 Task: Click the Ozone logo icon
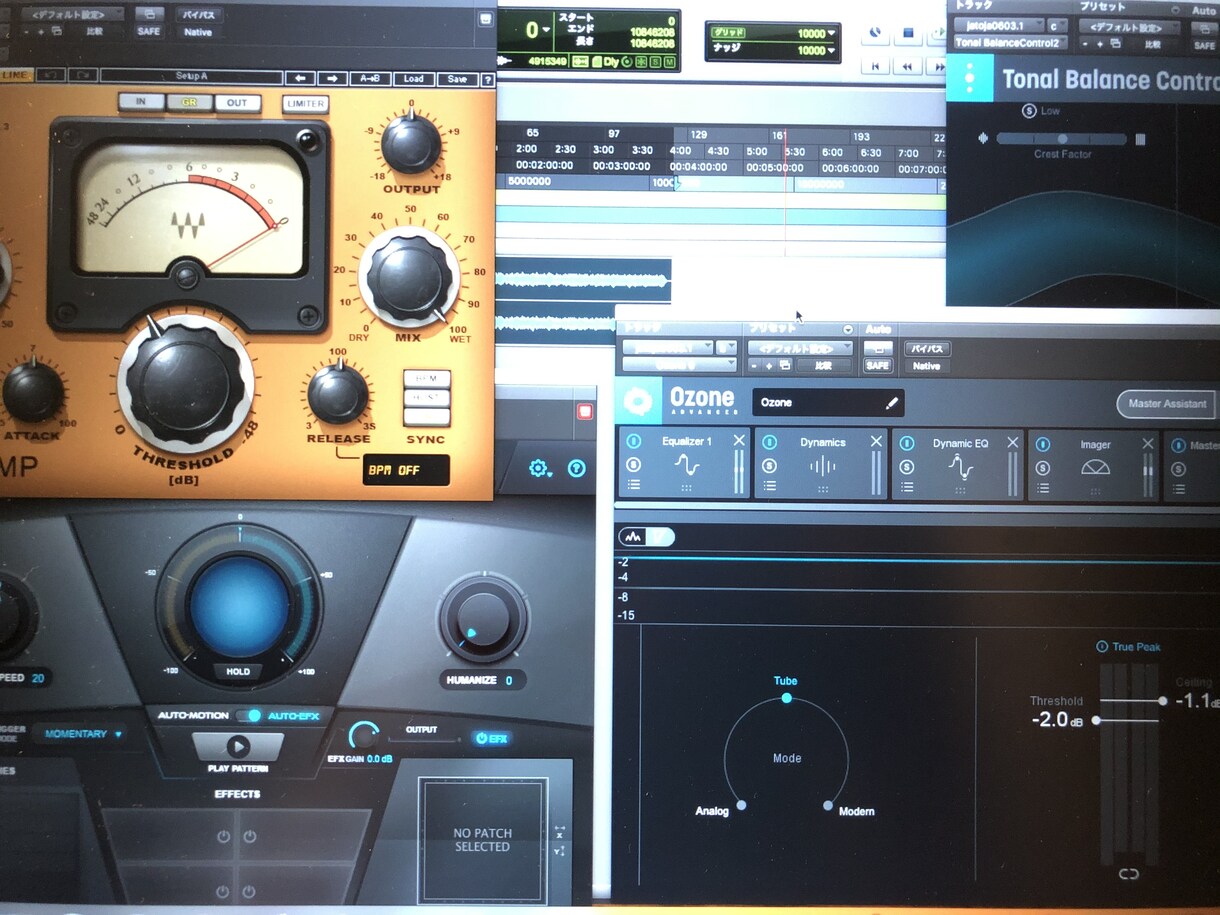[636, 402]
